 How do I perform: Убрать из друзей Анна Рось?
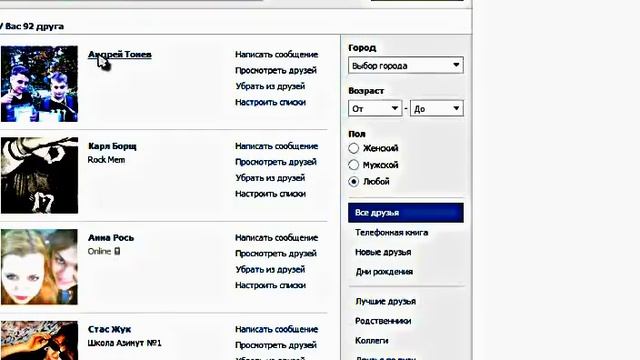(270, 269)
